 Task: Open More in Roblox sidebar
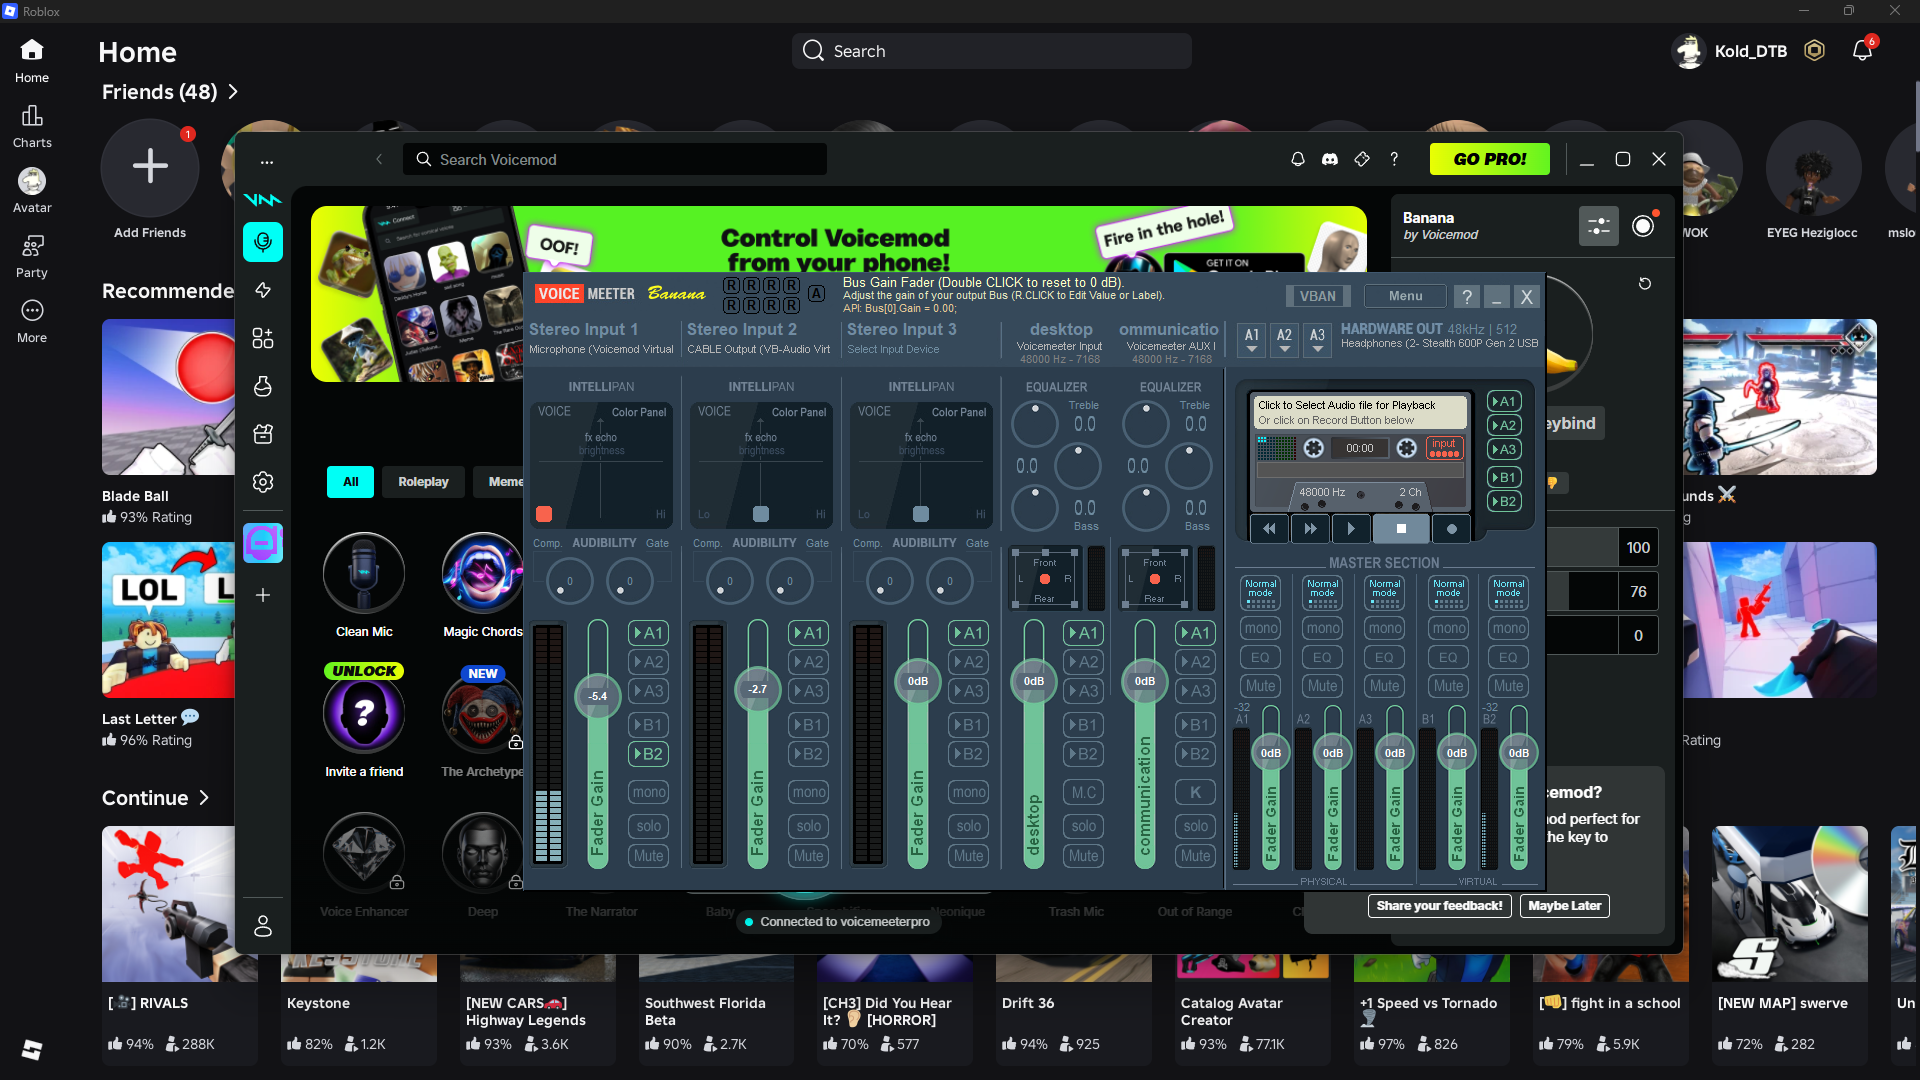[32, 321]
